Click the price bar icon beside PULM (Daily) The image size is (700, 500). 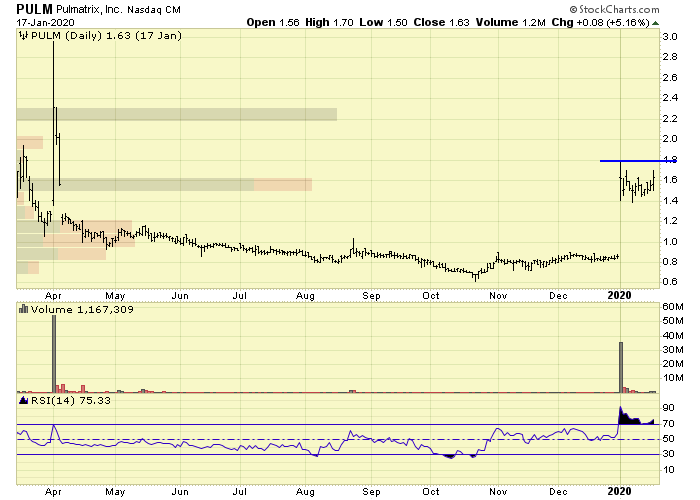coord(24,35)
